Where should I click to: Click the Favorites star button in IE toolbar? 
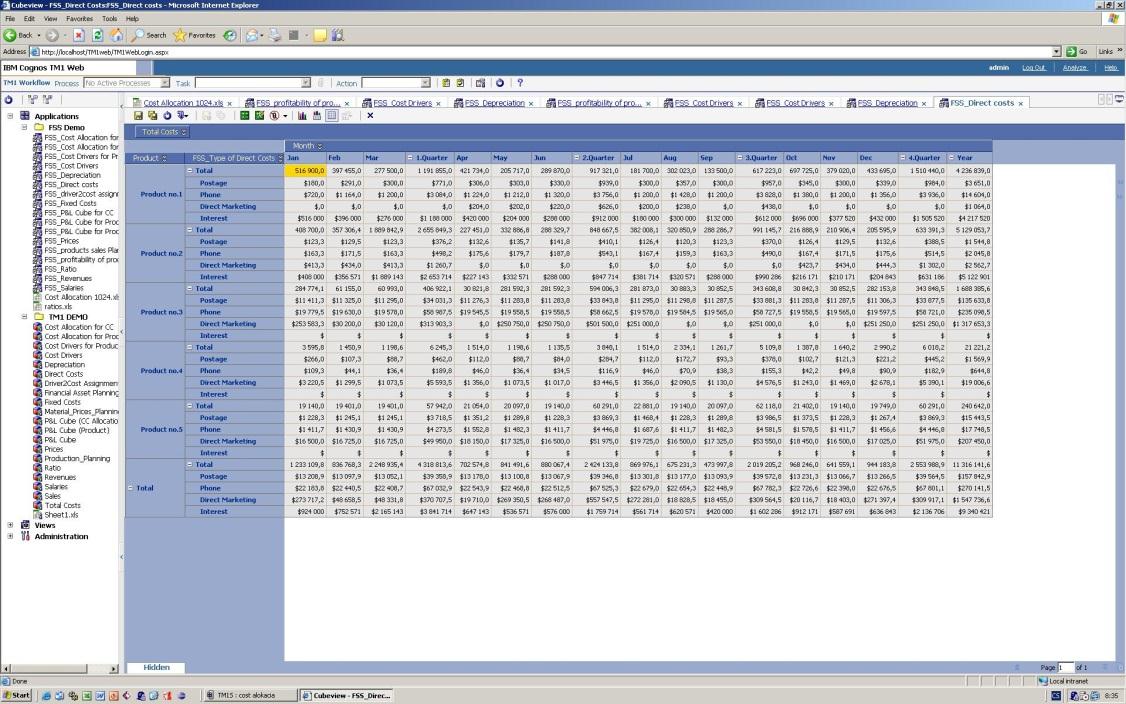coord(195,35)
